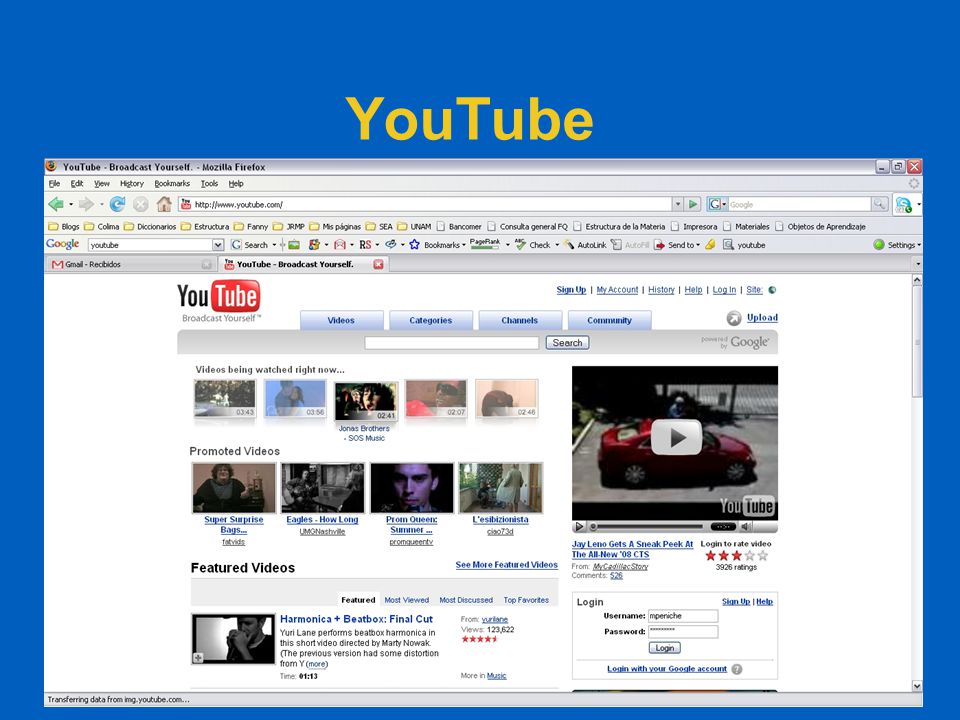Click the Google Toolbar mail envelope icon
The width and height of the screenshot is (960, 720).
(x=340, y=245)
